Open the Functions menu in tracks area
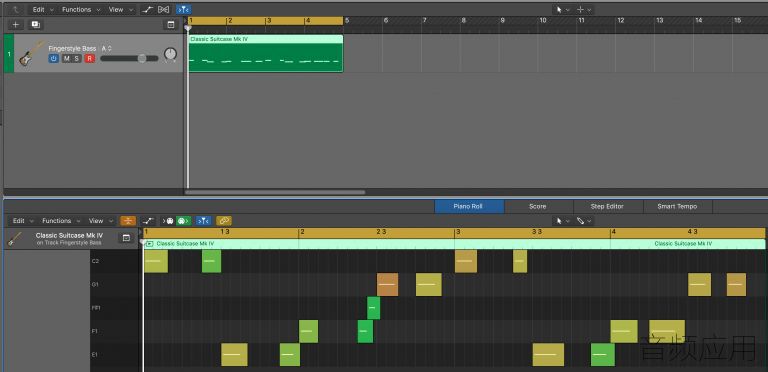 (80, 9)
